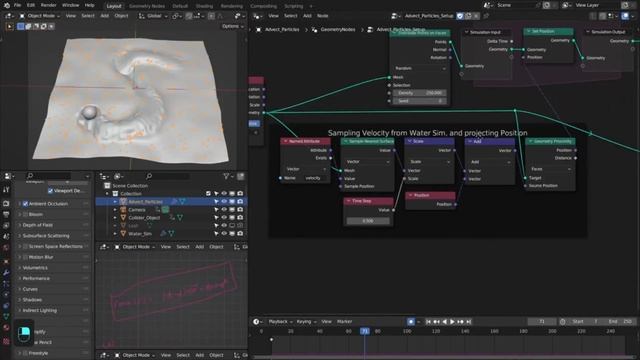Click View Layer name field
This screenshot has width=640, height=360.
[x=597, y=5]
